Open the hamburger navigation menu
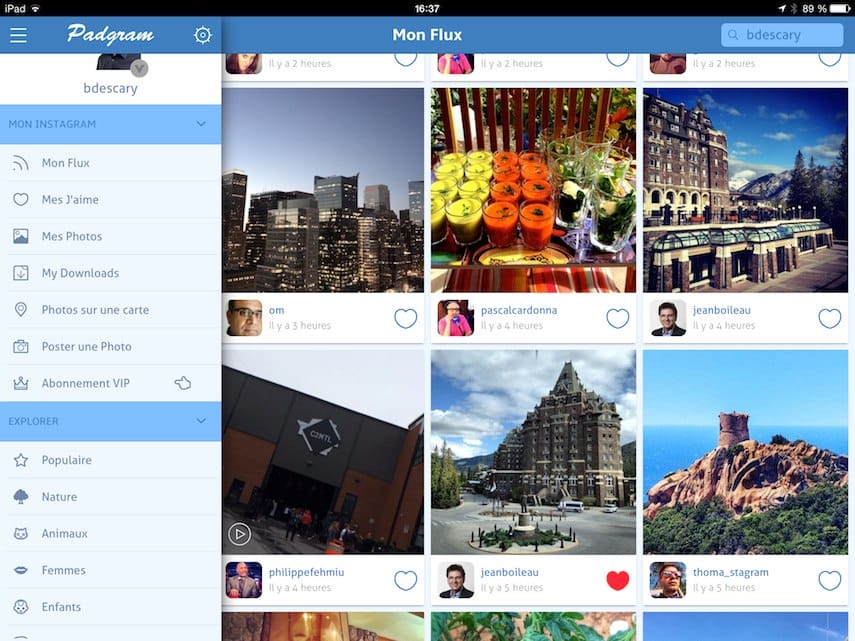This screenshot has width=855, height=641. [x=18, y=33]
